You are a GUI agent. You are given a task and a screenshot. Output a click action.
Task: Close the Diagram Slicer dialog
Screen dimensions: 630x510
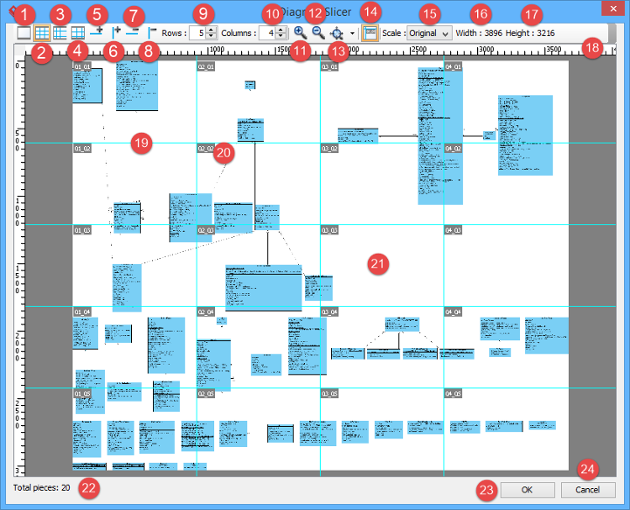click(x=613, y=8)
